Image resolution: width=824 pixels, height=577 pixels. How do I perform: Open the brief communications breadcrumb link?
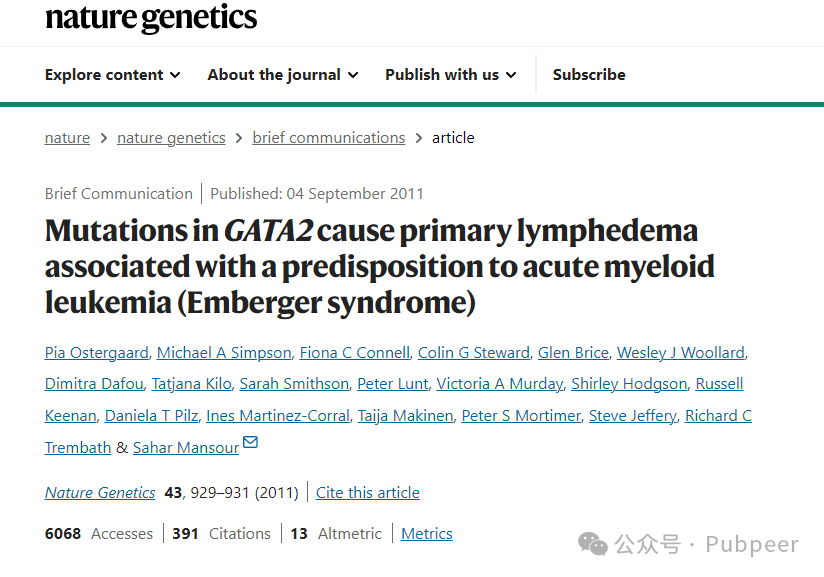click(x=329, y=138)
